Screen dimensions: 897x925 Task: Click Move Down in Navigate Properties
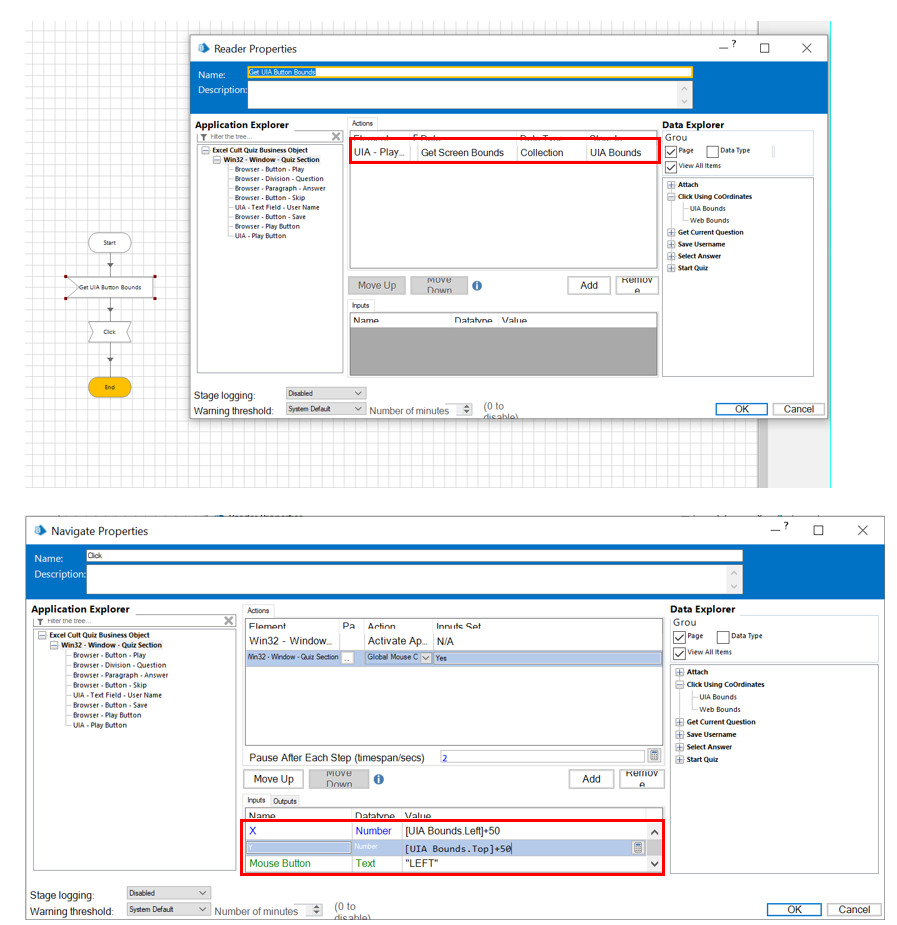pyautogui.click(x=339, y=779)
